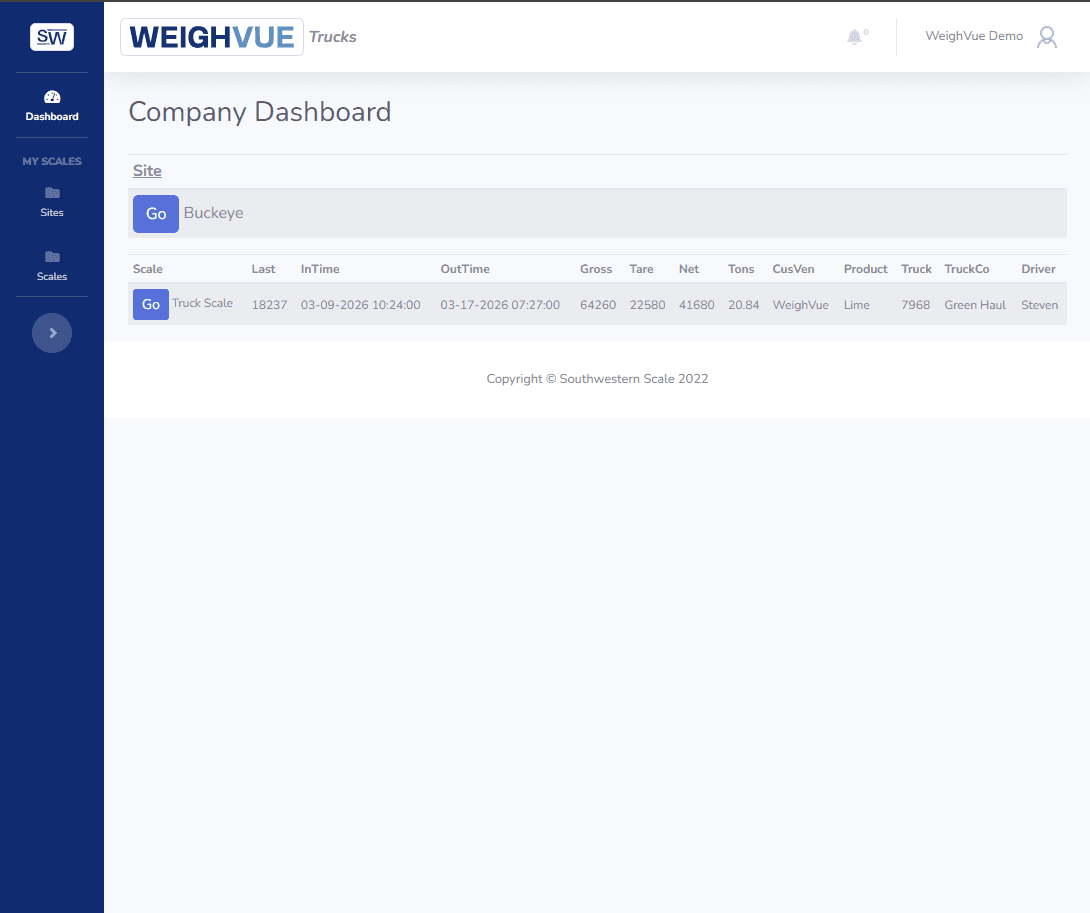The image size is (1090, 913).
Task: Open the Green Haul trucking company link
Action: pos(975,304)
